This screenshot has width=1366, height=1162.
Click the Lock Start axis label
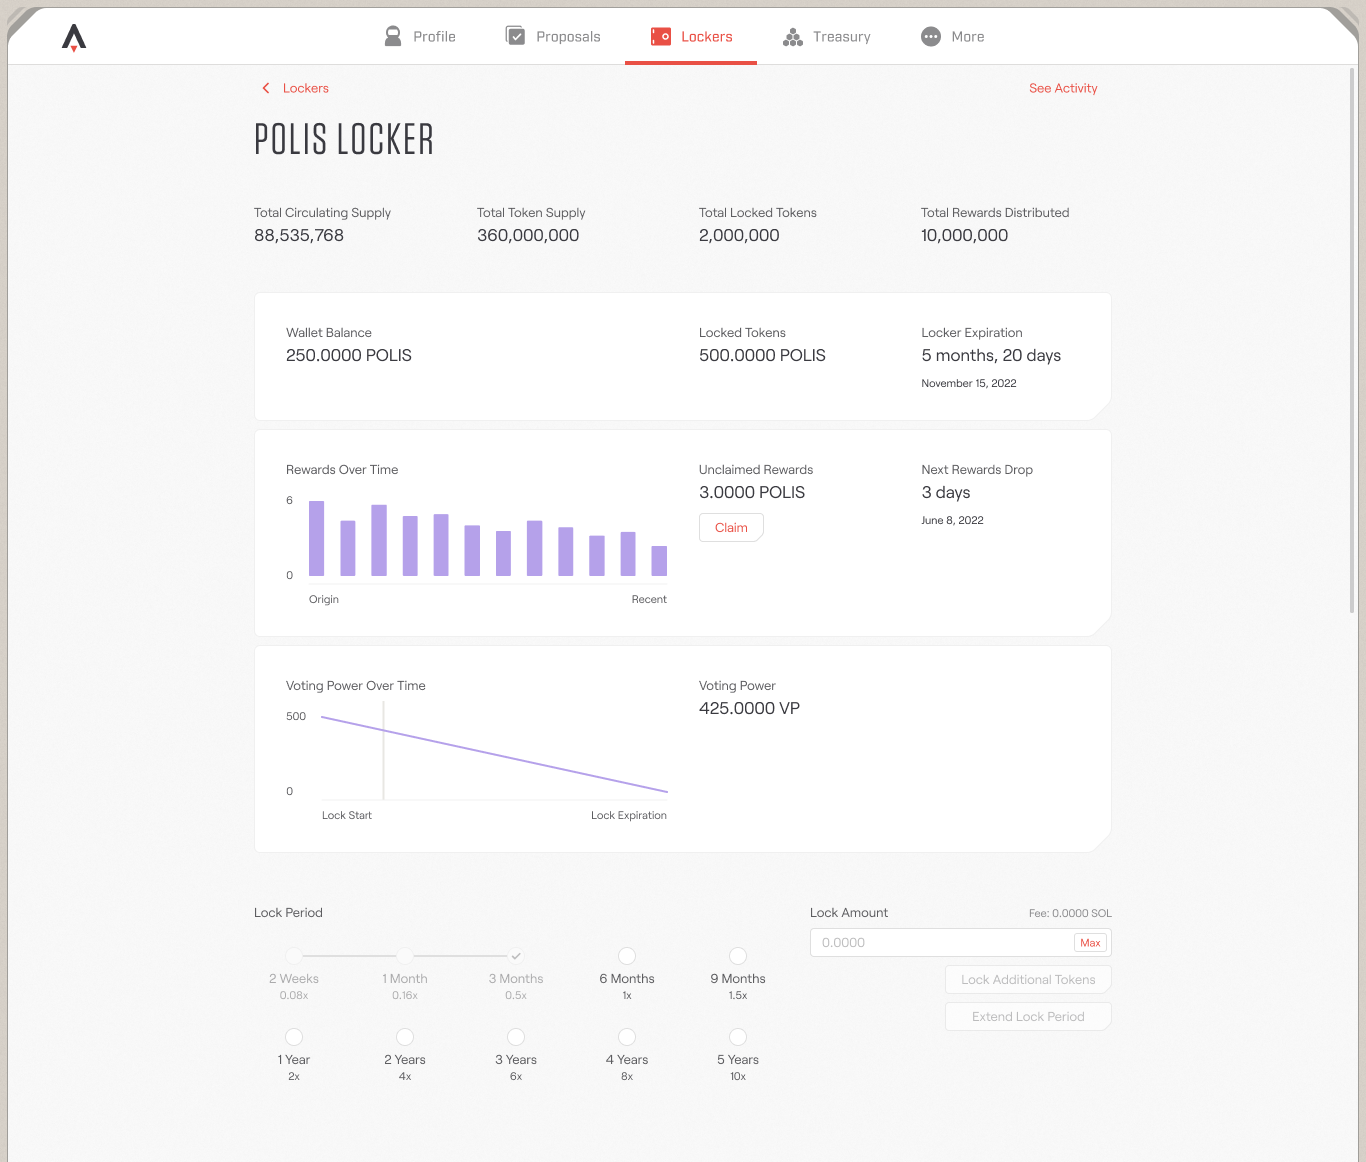347,815
